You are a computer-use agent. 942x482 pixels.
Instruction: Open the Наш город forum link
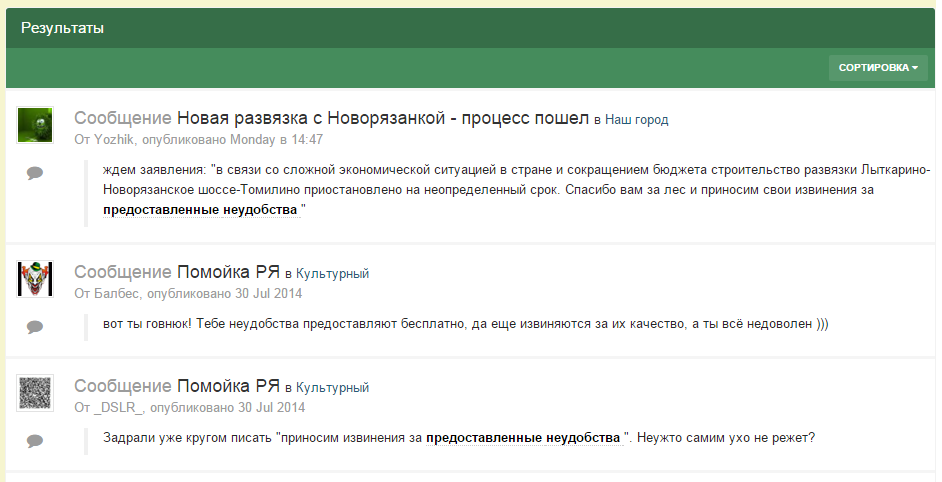636,120
